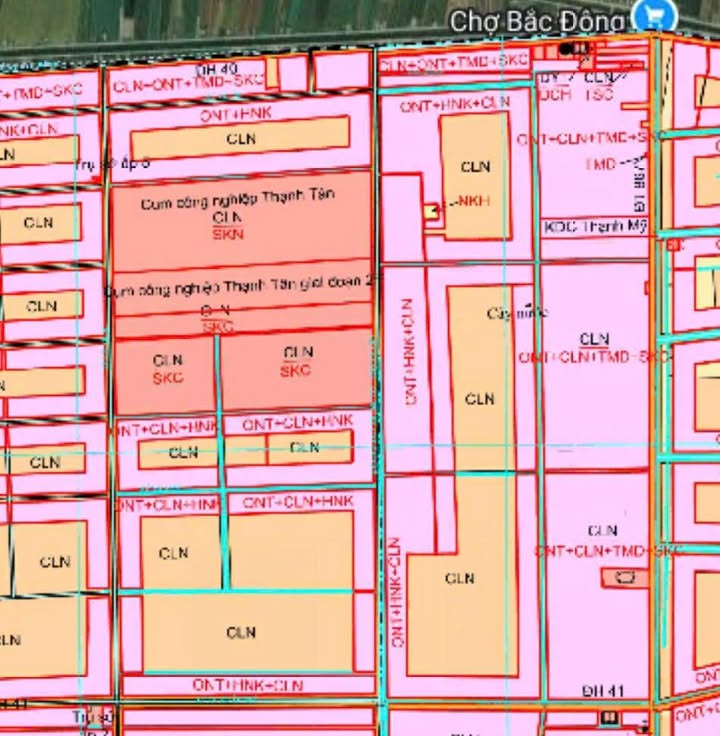This screenshot has height=736, width=720.
Task: Click the CLN parcel directly under the ONT+HNK label
Action: point(240,138)
